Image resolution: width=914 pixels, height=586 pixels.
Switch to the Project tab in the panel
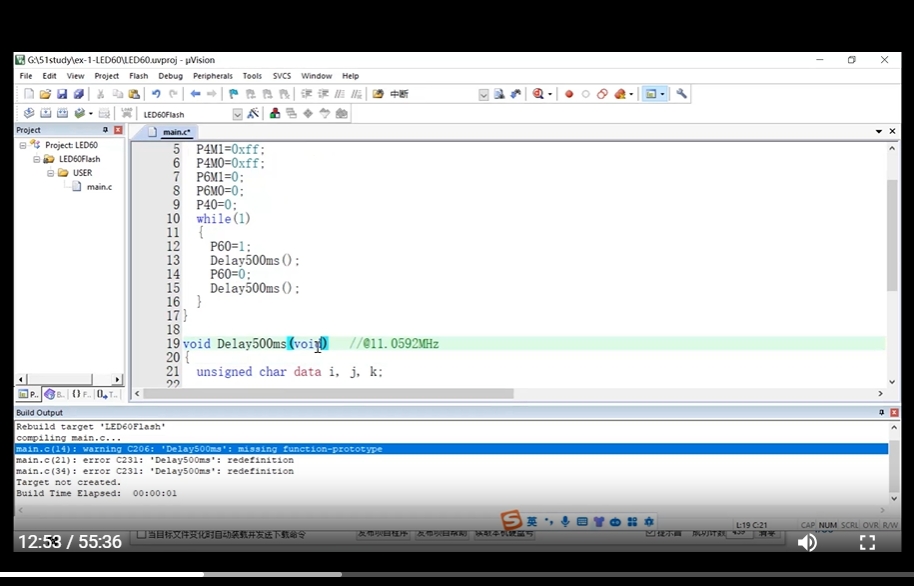pos(27,395)
